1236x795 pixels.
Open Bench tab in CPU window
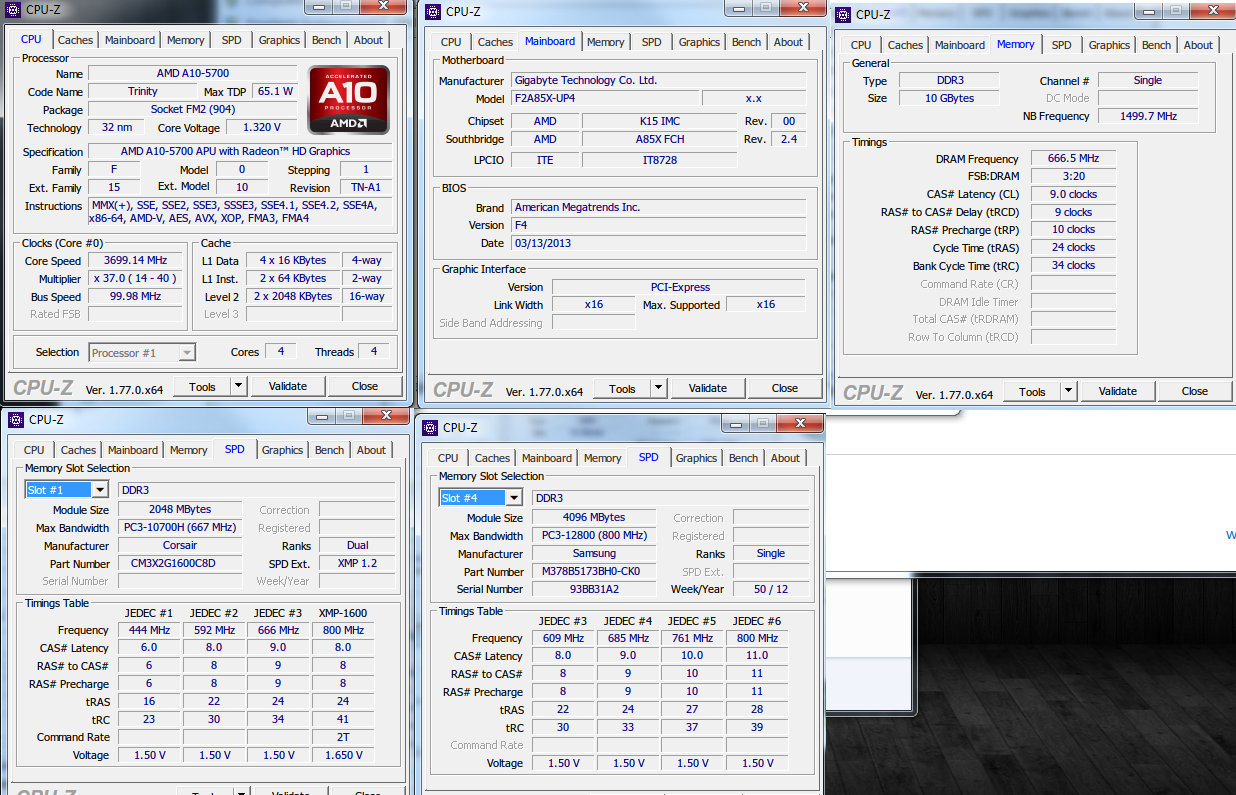tap(326, 40)
